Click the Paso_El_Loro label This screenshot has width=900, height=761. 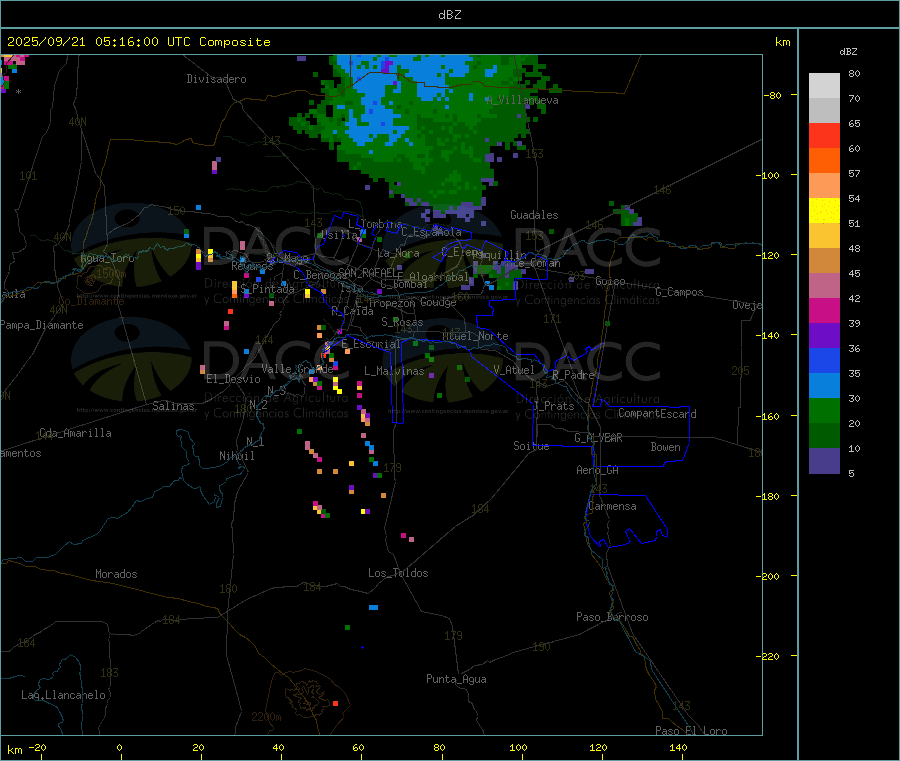(x=692, y=731)
